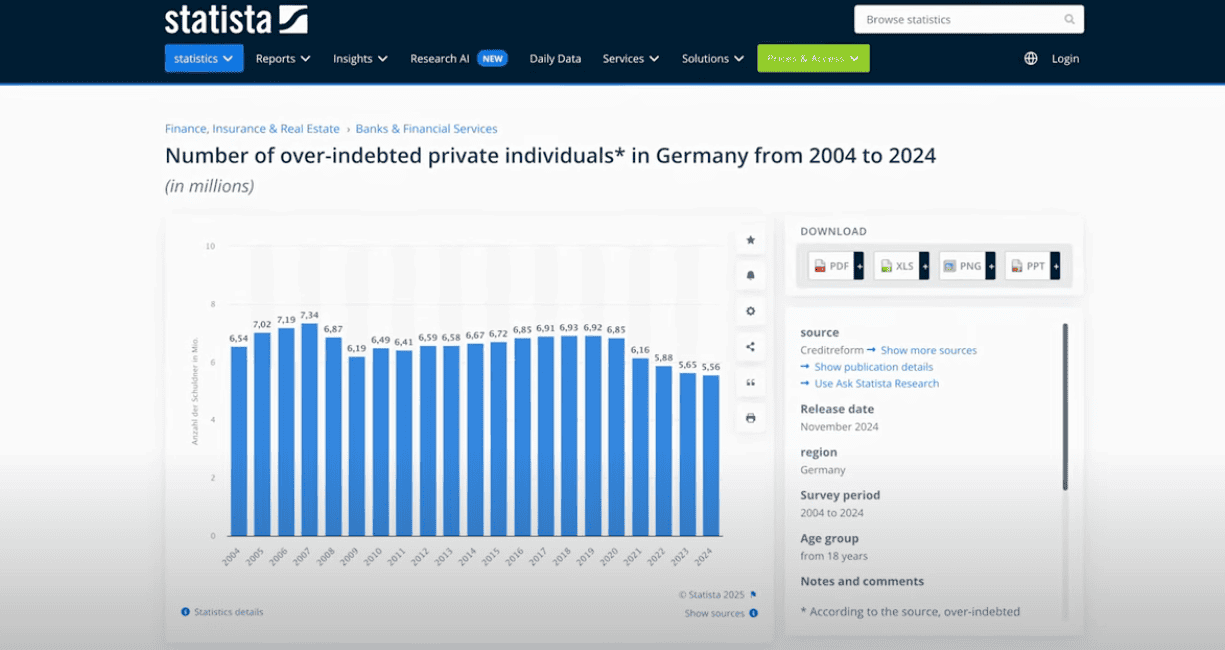Expand the statistics dropdown menu
Image resolution: width=1225 pixels, height=650 pixels.
[x=204, y=59]
